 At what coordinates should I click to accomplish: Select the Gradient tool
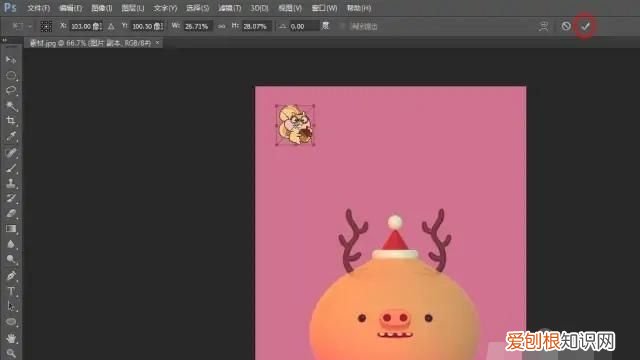click(x=11, y=229)
